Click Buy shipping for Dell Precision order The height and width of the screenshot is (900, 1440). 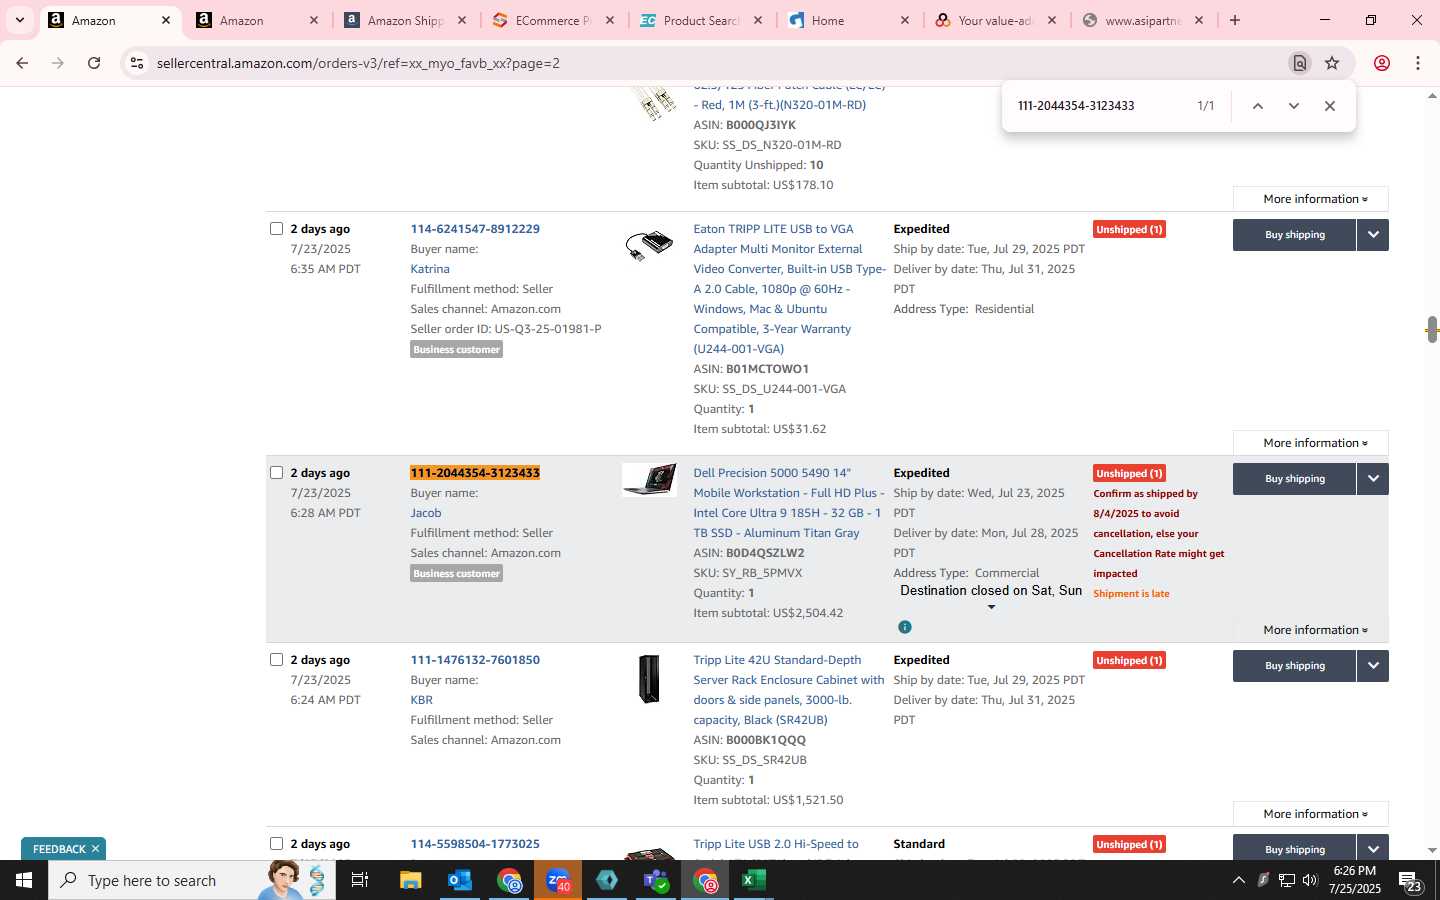[x=1295, y=479]
